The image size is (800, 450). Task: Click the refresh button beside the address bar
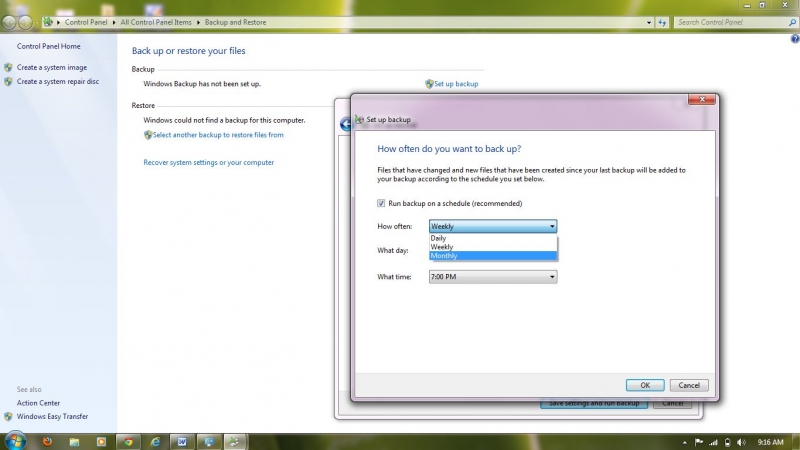(662, 21)
